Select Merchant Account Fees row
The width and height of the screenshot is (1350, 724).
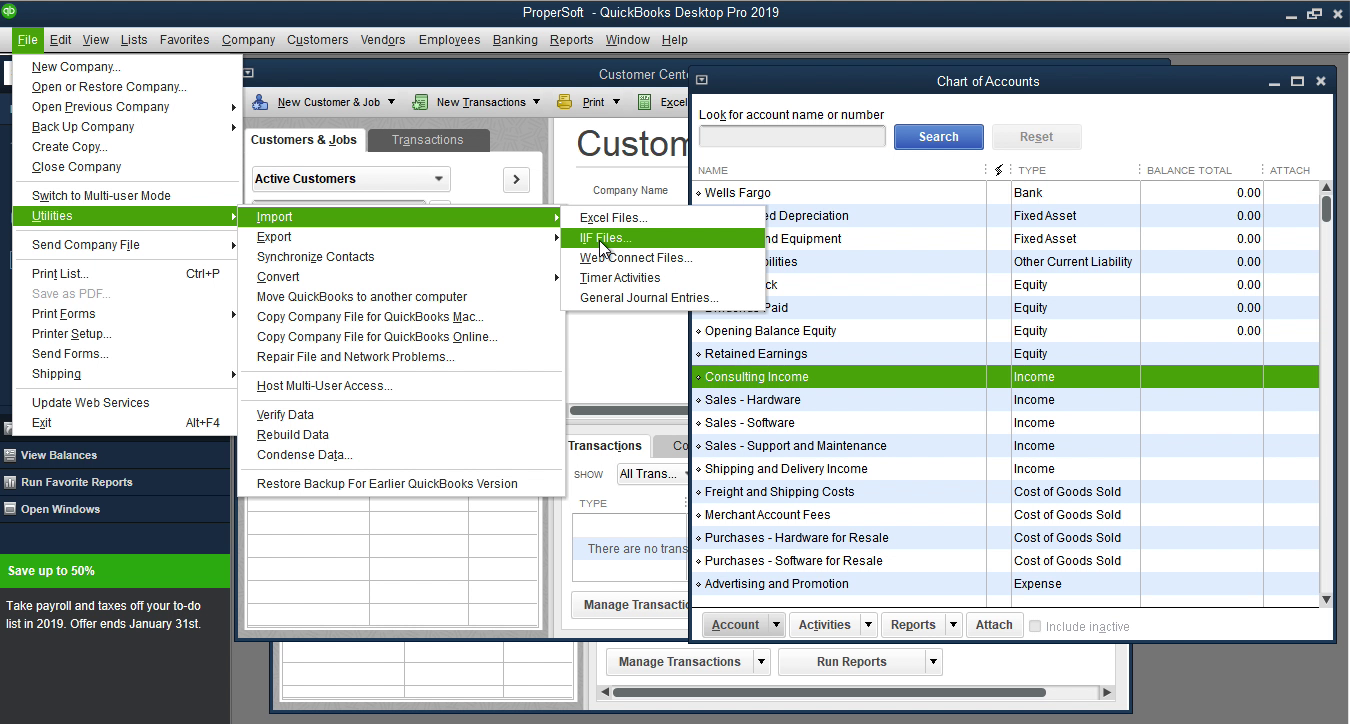[1006, 515]
